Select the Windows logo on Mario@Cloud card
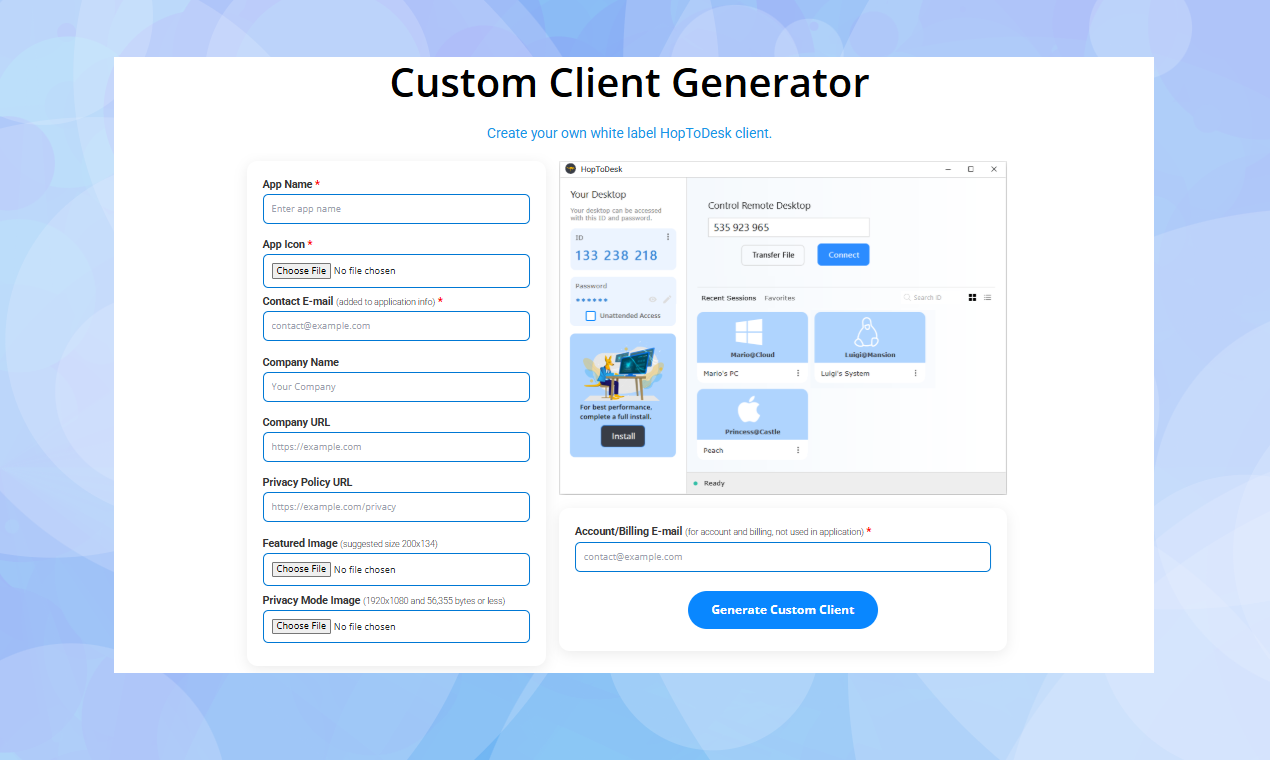This screenshot has width=1270, height=760. [x=749, y=333]
